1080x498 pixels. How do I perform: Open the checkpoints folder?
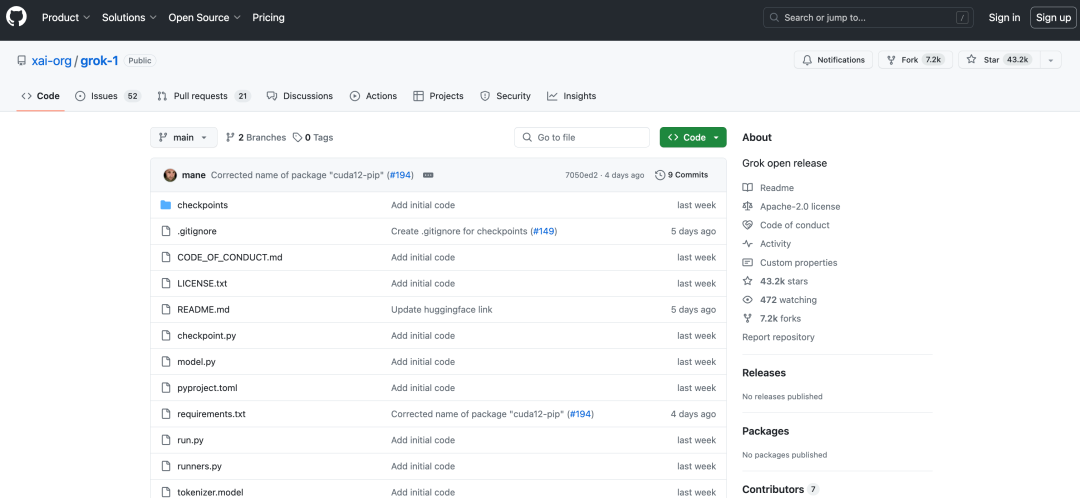202,205
